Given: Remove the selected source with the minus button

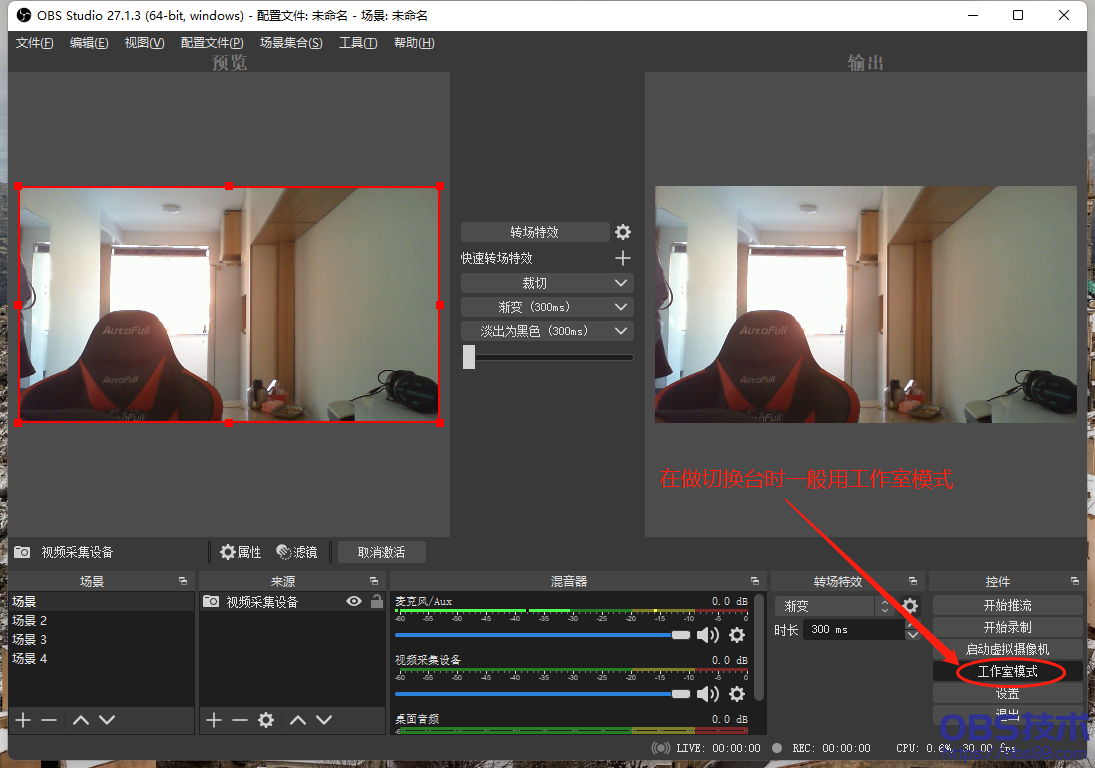Looking at the screenshot, I should 240,720.
